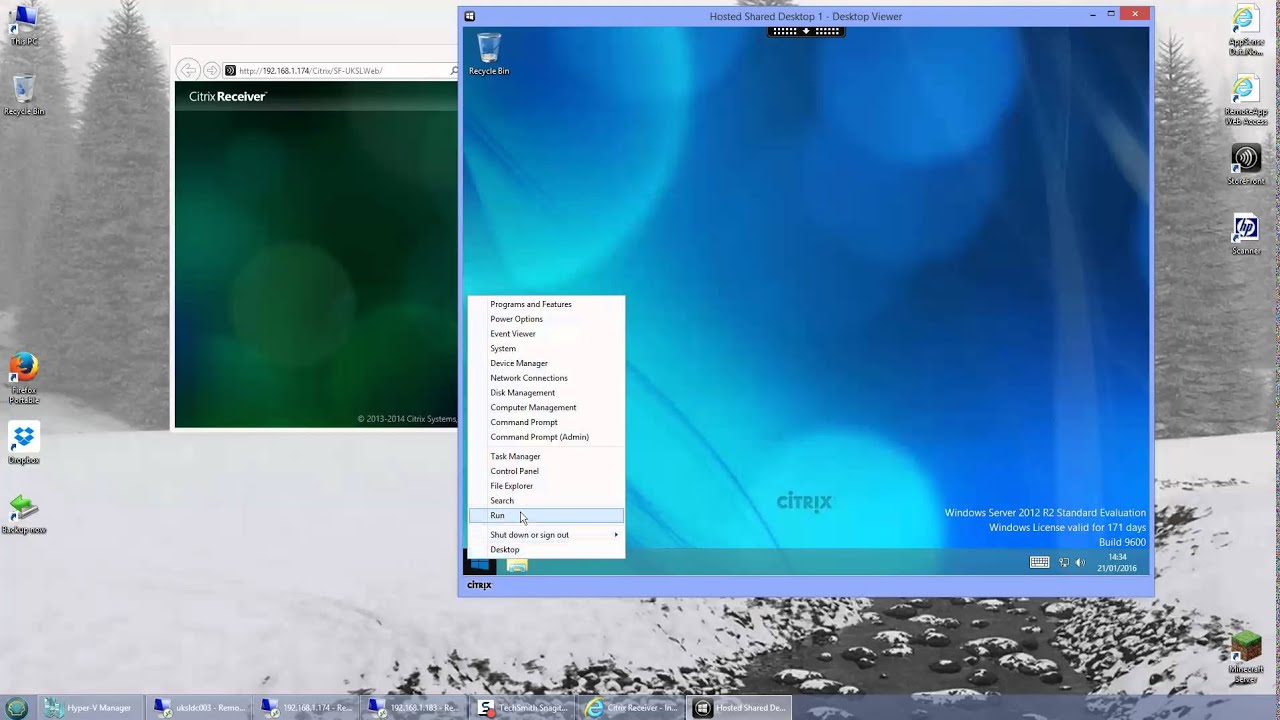Choose System in the Start context menu
Viewport: 1280px width, 720px height.
pyautogui.click(x=546, y=348)
